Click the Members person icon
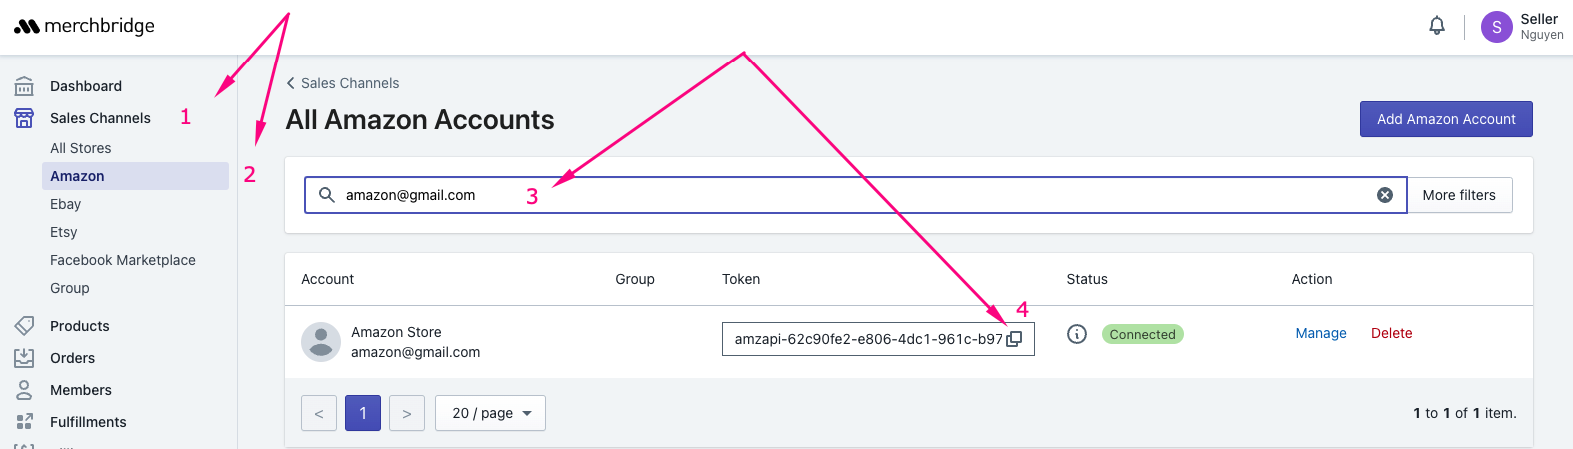 (x=24, y=390)
